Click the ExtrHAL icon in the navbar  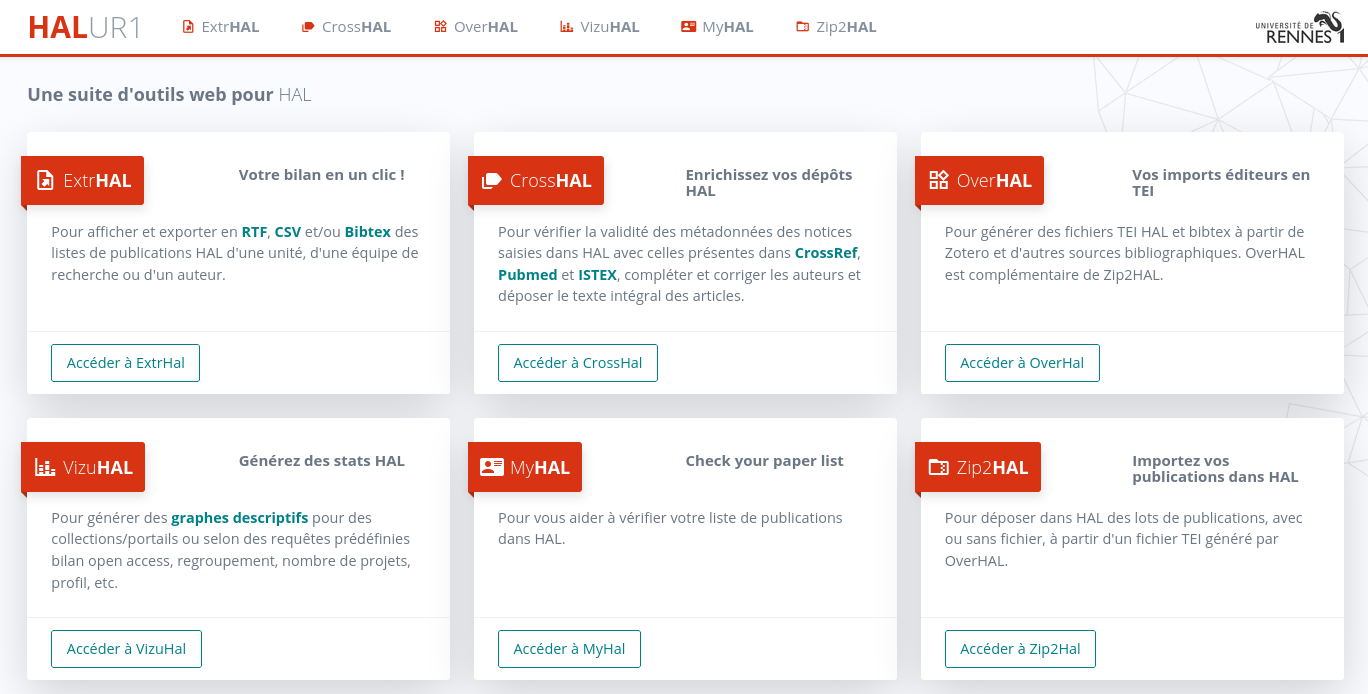pos(188,27)
